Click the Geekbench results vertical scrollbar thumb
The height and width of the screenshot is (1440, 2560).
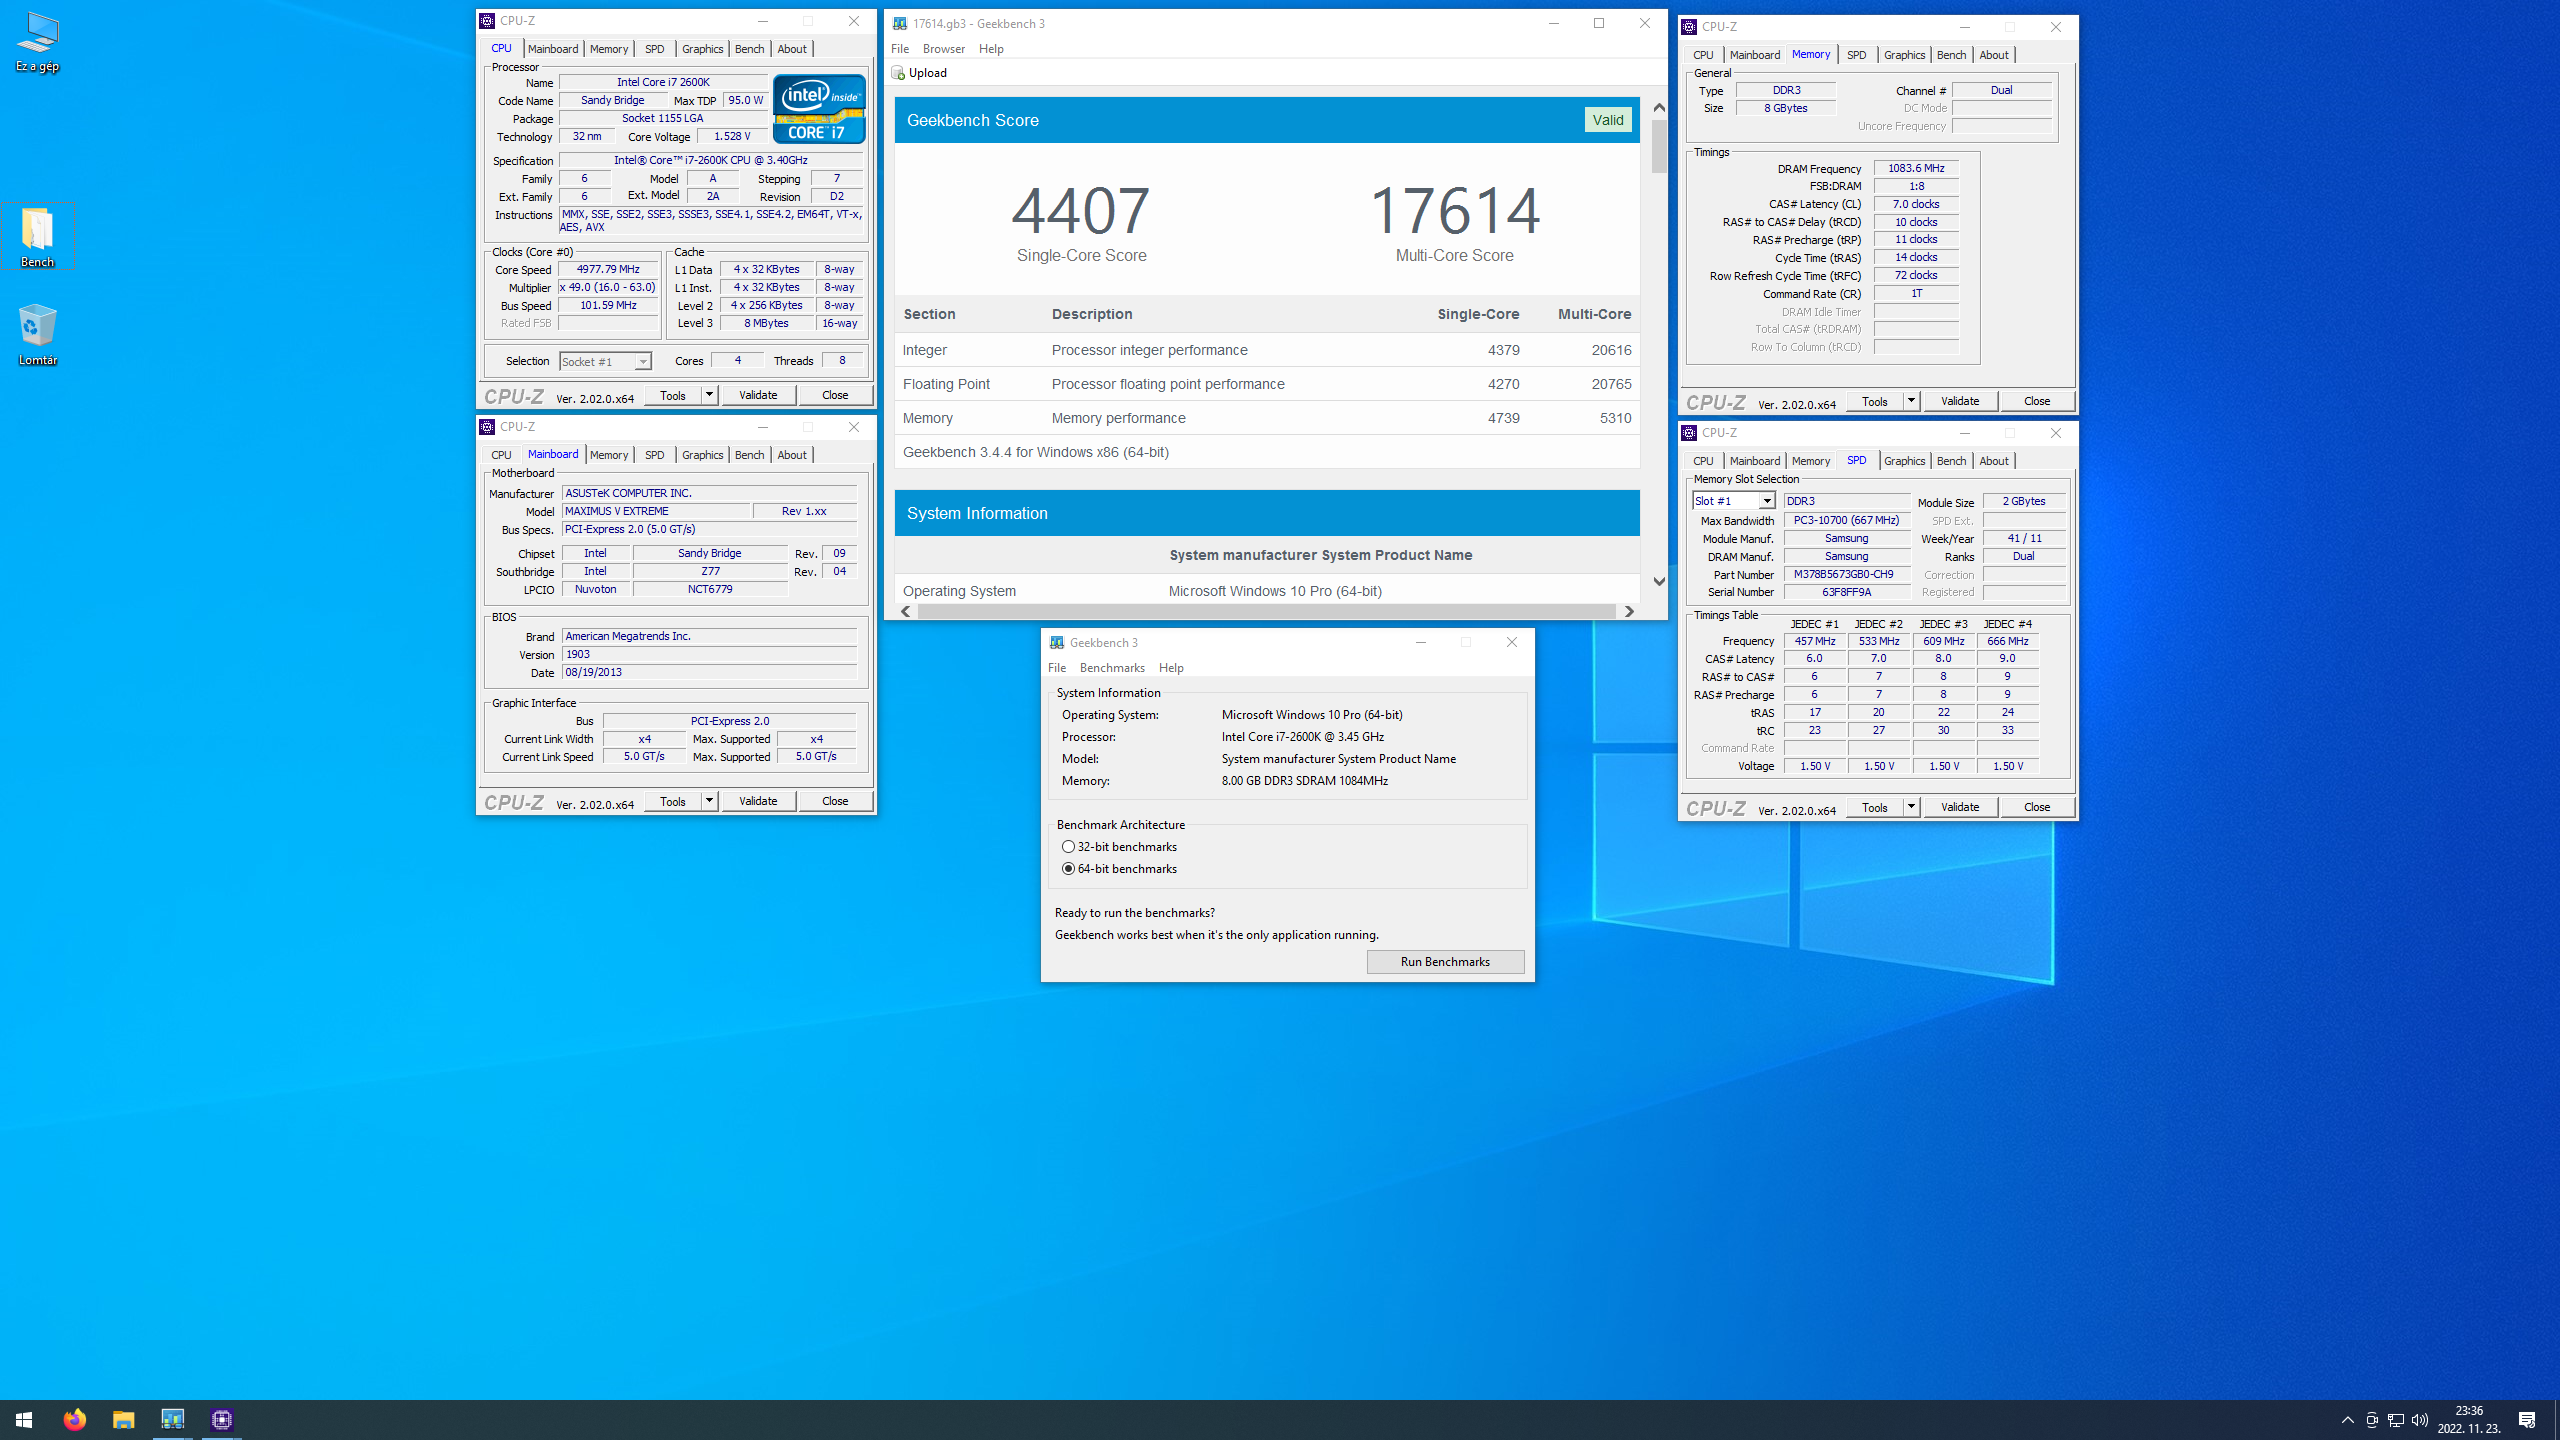(1659, 147)
